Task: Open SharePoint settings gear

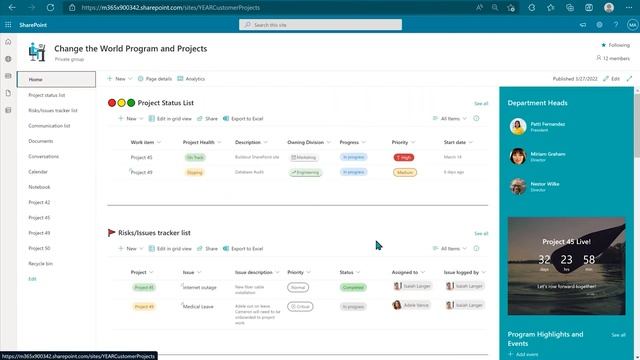Action: coord(599,25)
